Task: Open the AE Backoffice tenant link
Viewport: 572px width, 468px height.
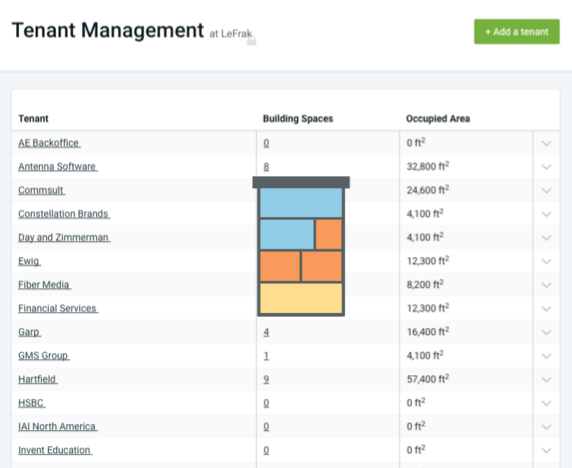Action: click(x=49, y=143)
